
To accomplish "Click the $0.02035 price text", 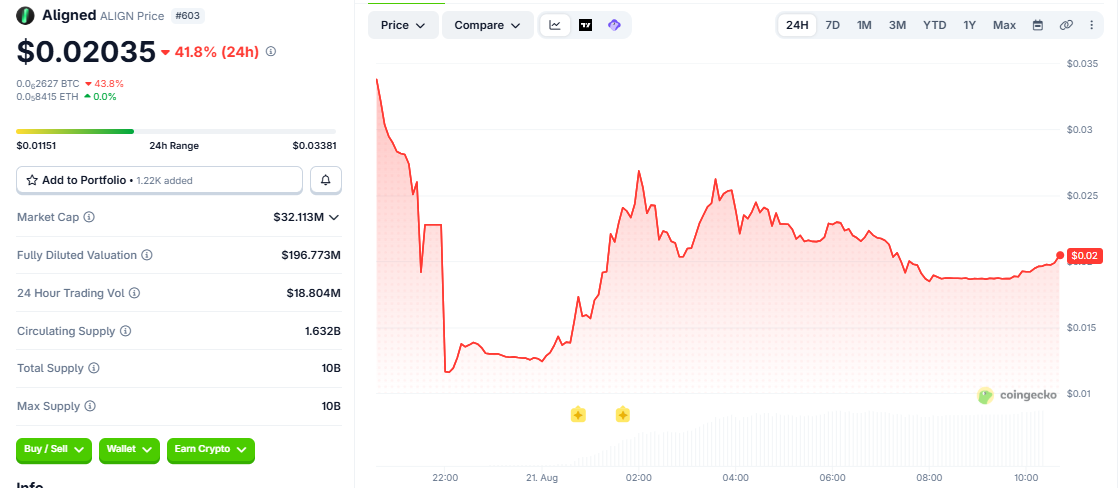I will click(86, 51).
